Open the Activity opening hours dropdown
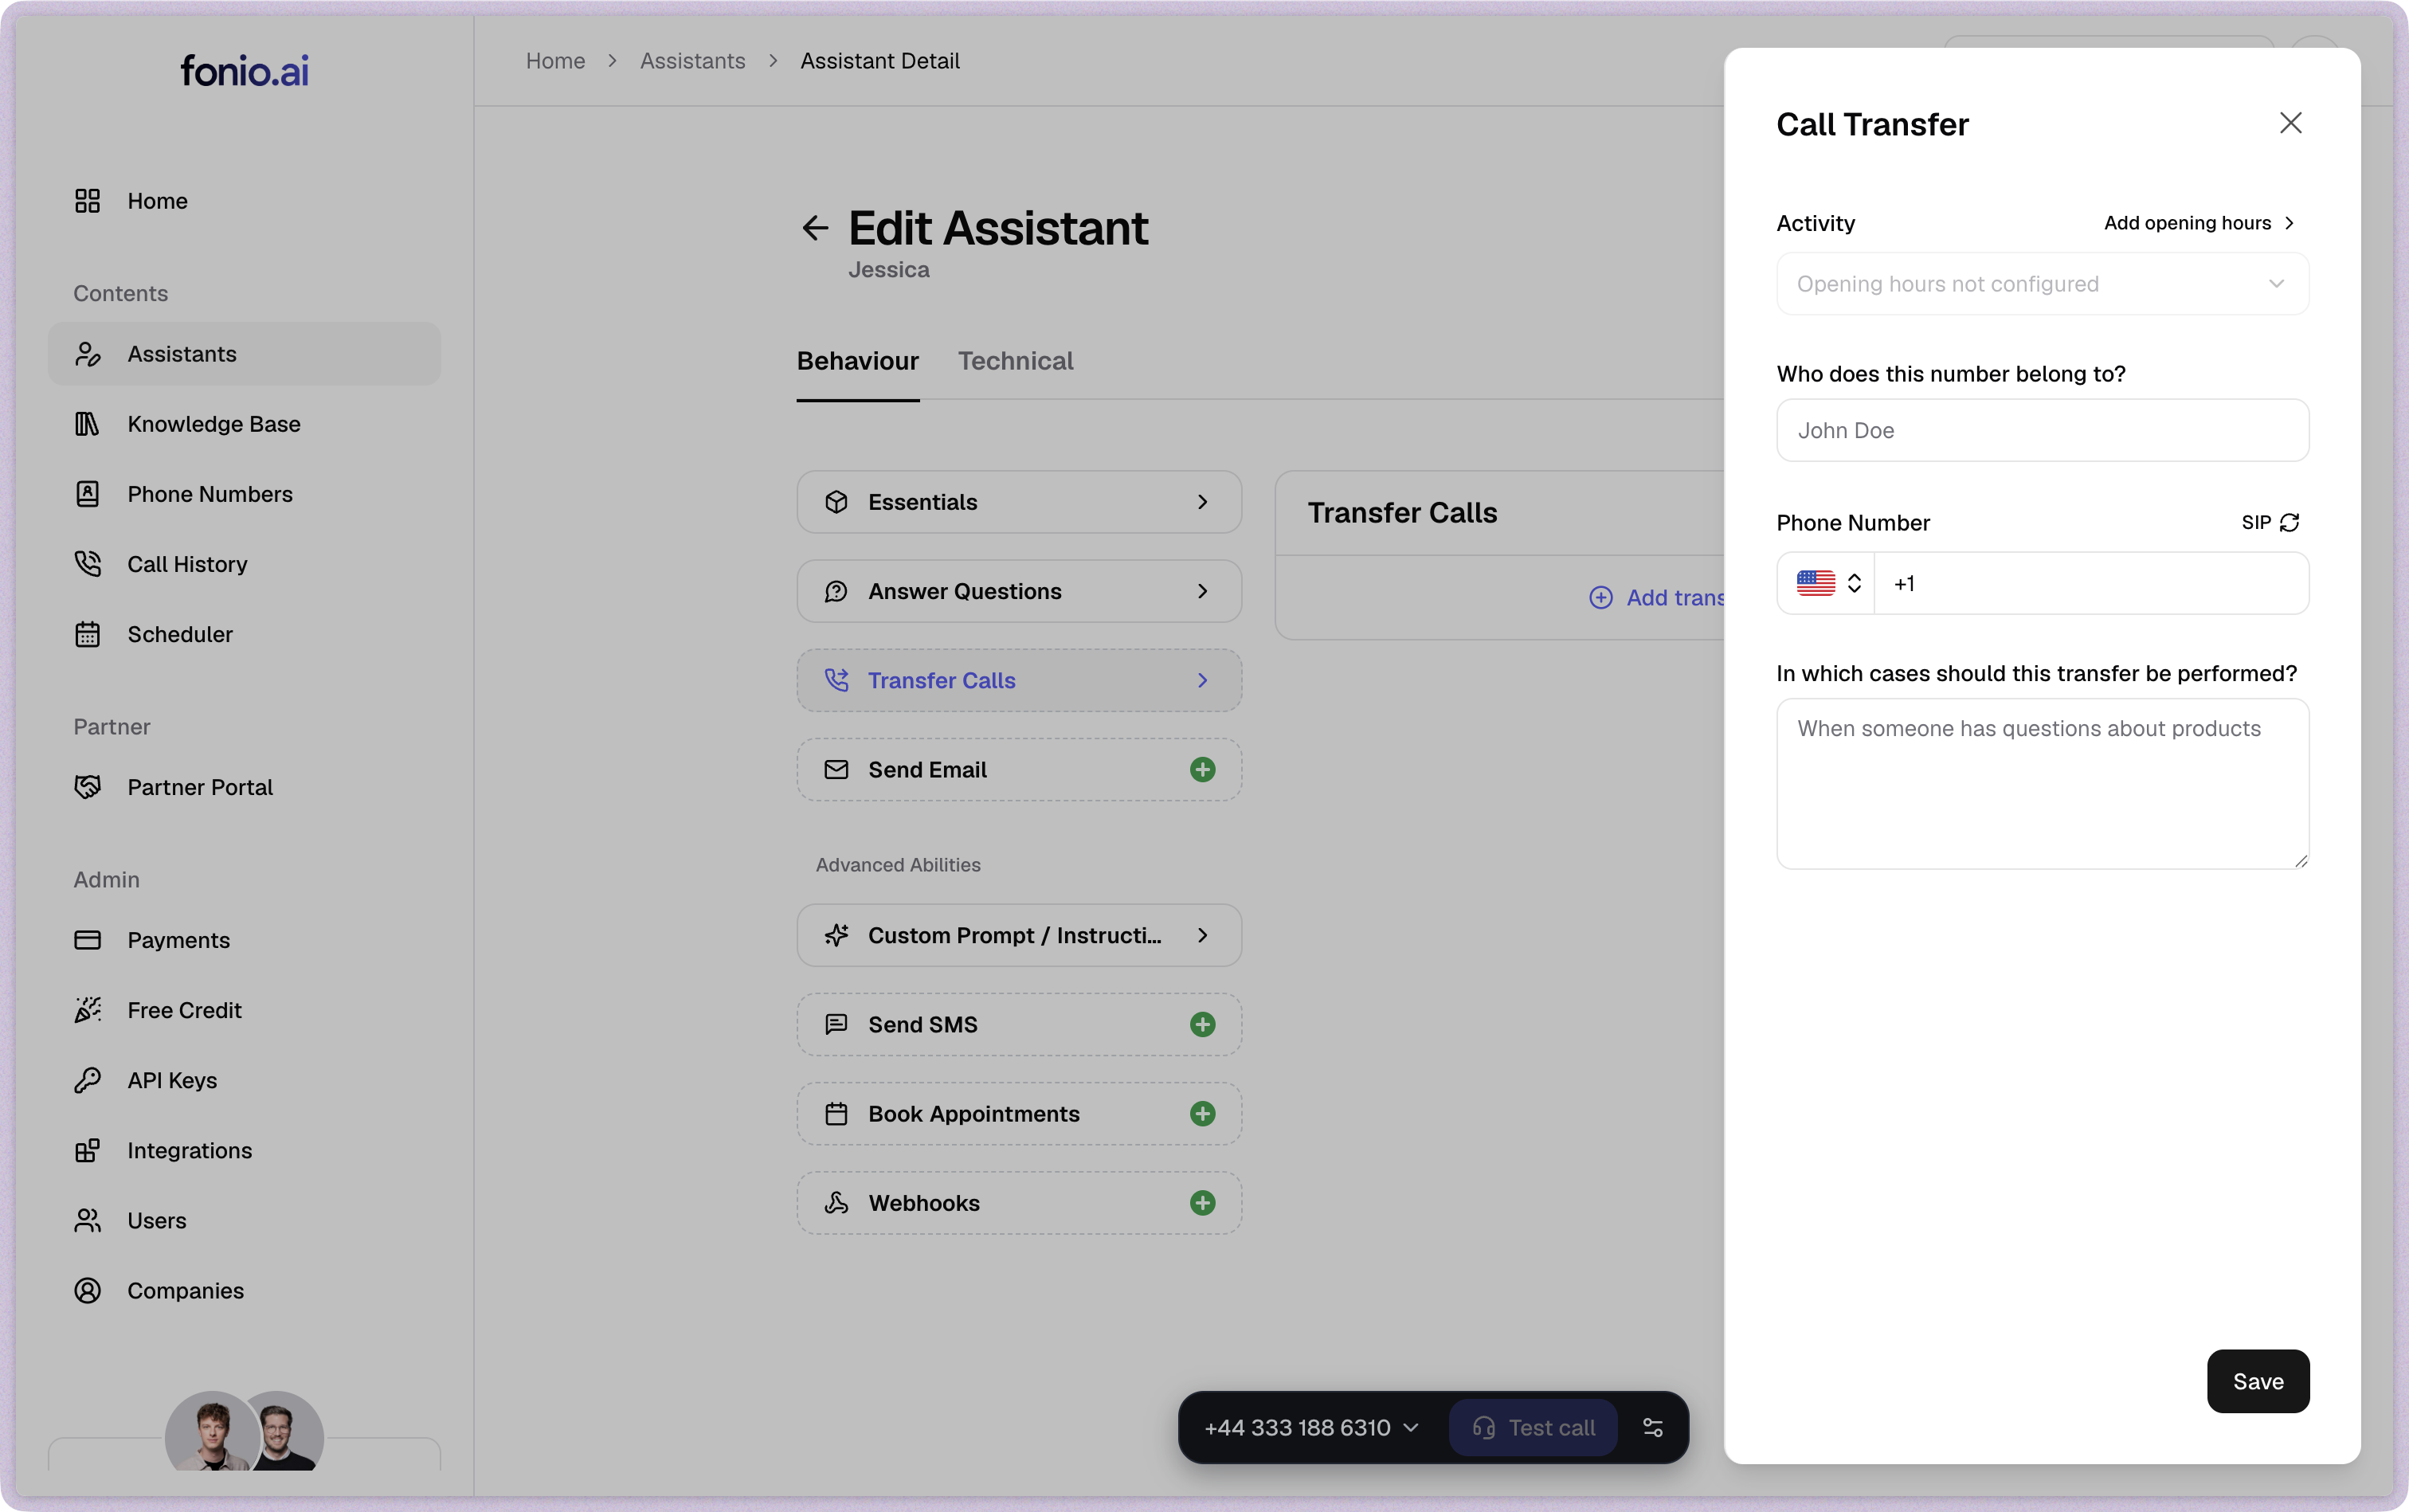This screenshot has width=2409, height=1512. [x=2042, y=284]
